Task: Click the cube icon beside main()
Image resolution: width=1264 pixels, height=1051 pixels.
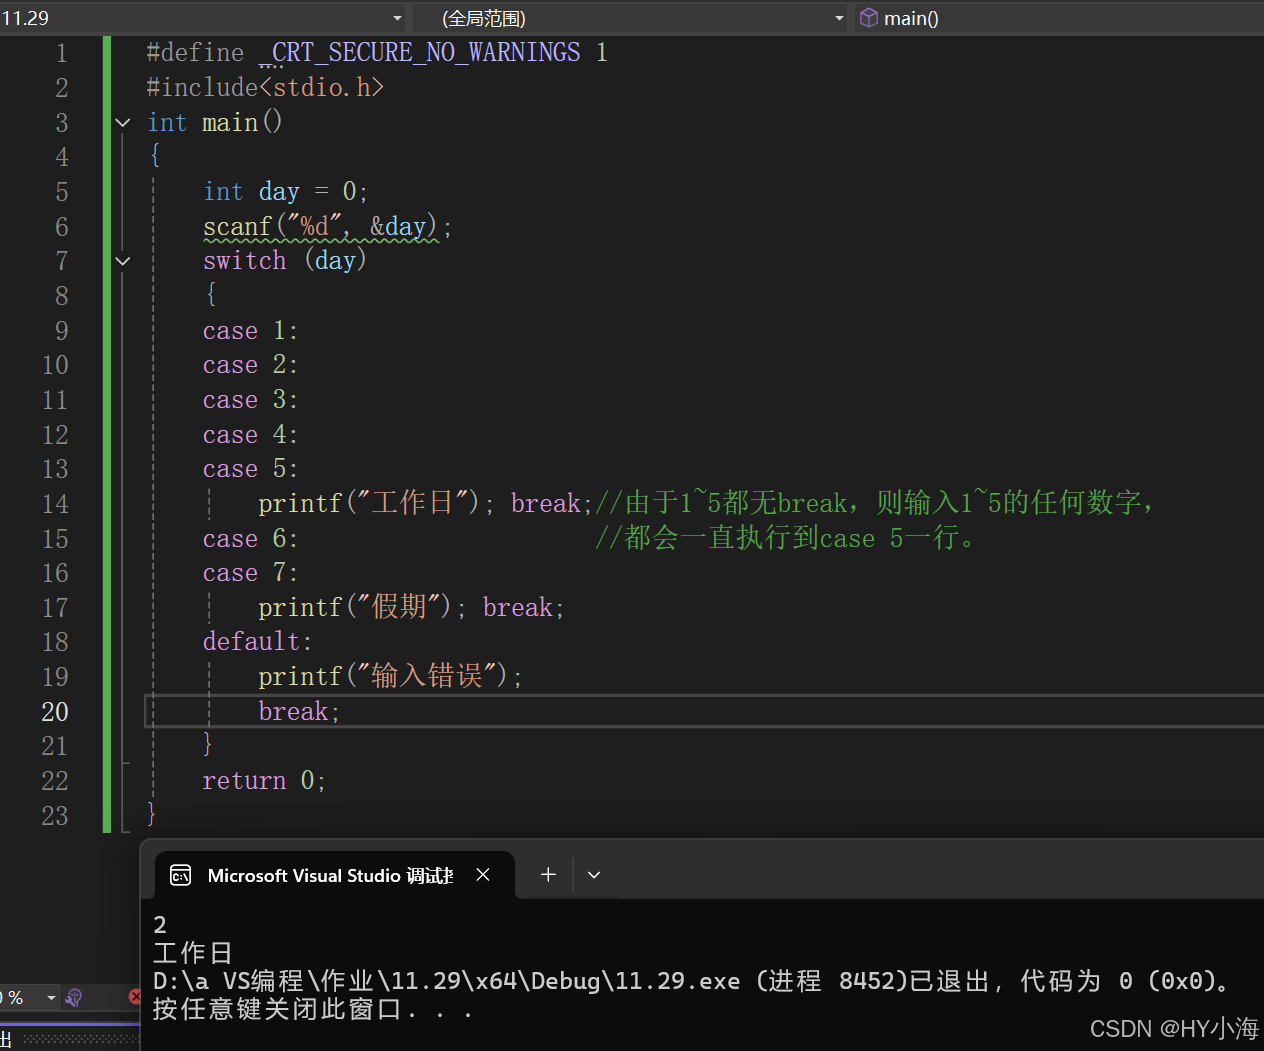Action: coord(867,17)
